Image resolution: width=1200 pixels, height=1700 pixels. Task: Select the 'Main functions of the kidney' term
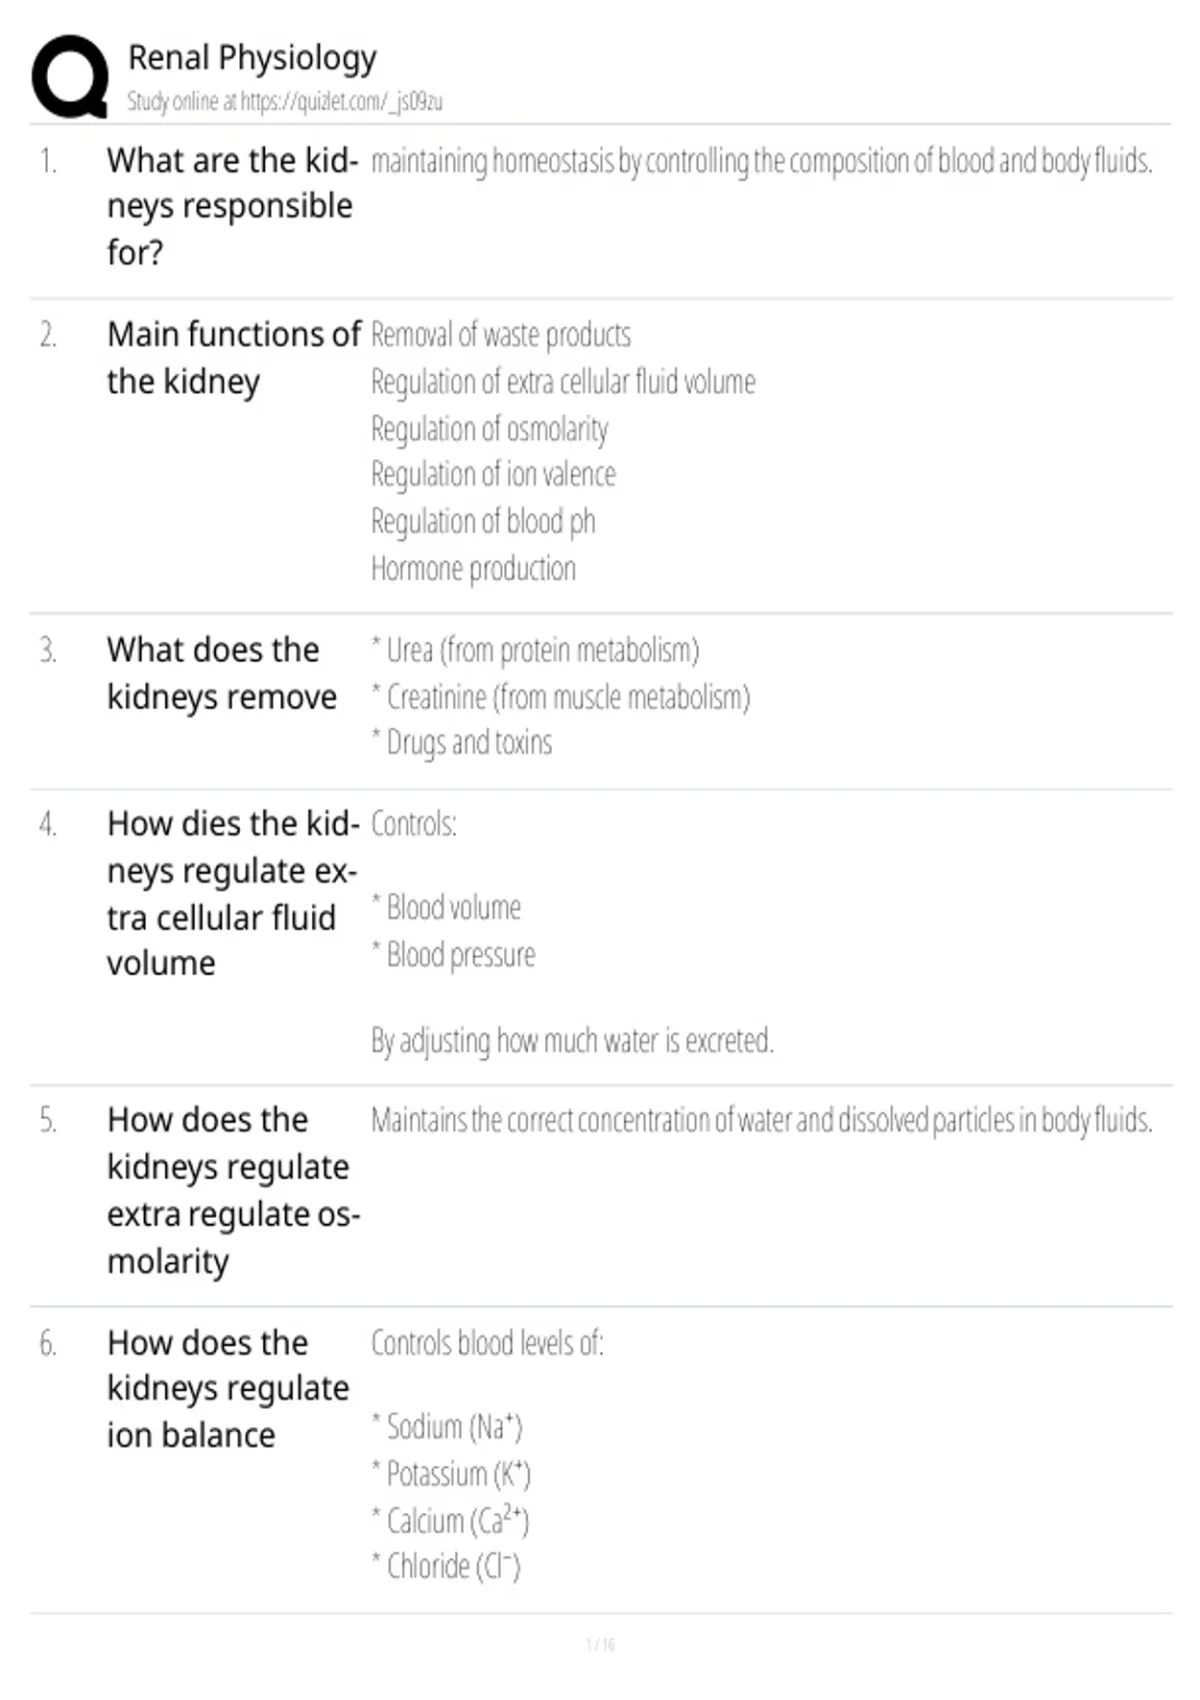(x=234, y=358)
